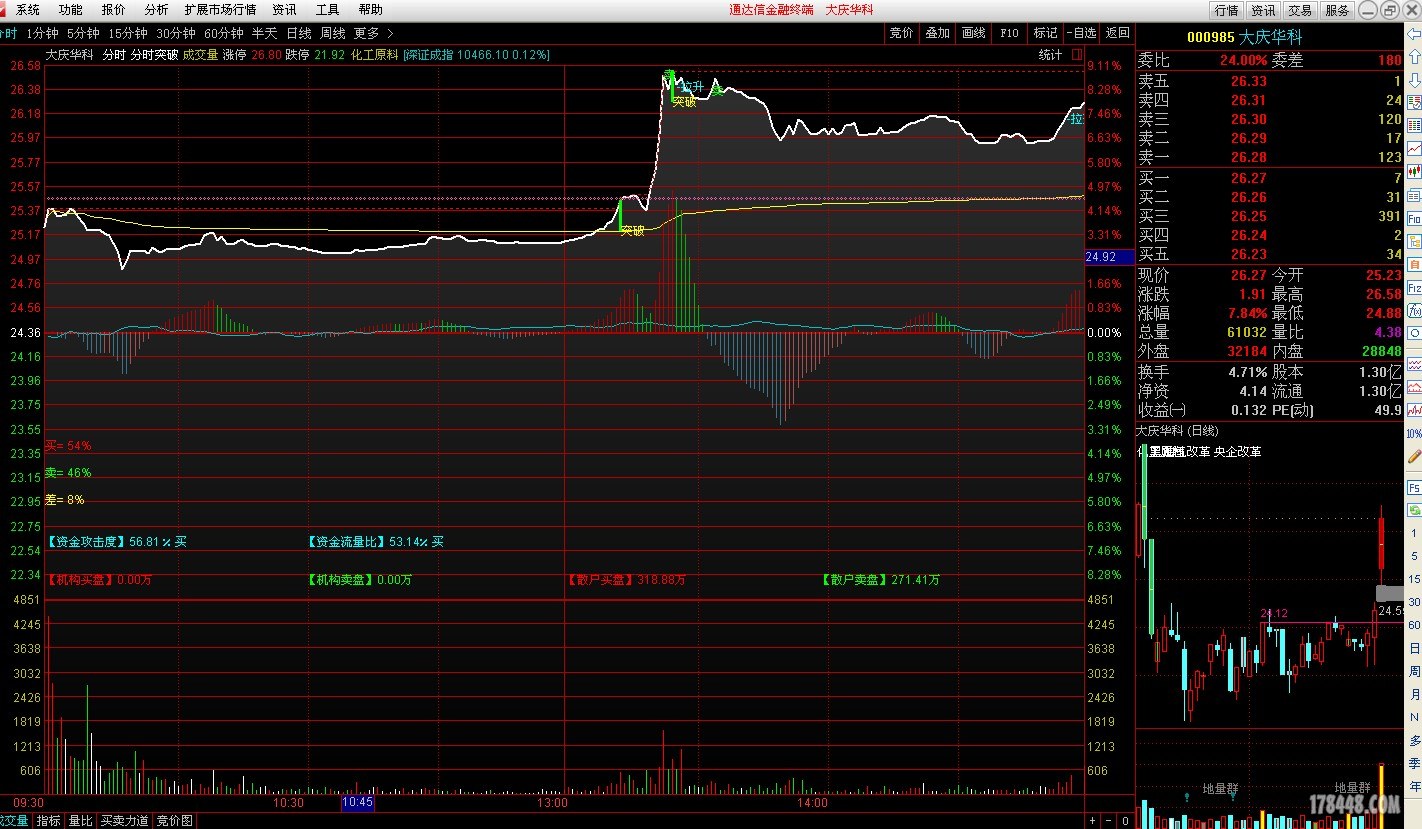This screenshot has height=829, width=1422.
Task: Click the stock code 000985 大庆华科
Action: click(1244, 37)
